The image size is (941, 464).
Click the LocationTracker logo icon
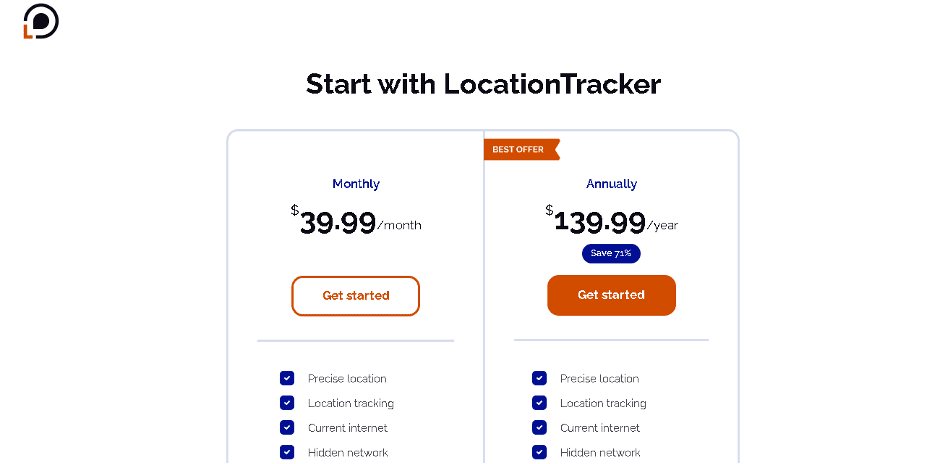point(41,22)
